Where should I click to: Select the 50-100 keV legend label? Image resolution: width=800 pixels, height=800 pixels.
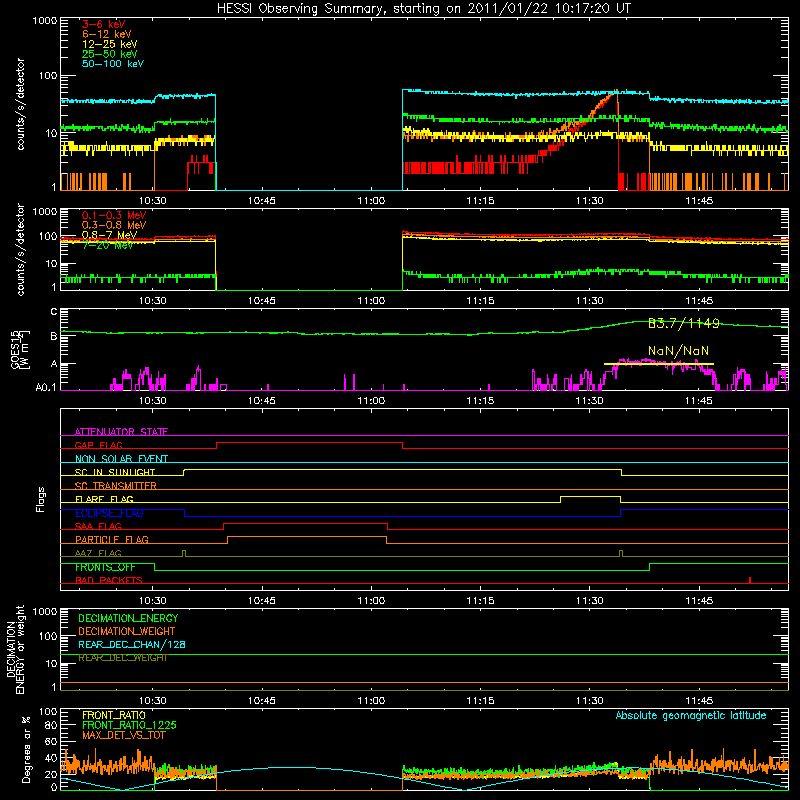[x=113, y=64]
